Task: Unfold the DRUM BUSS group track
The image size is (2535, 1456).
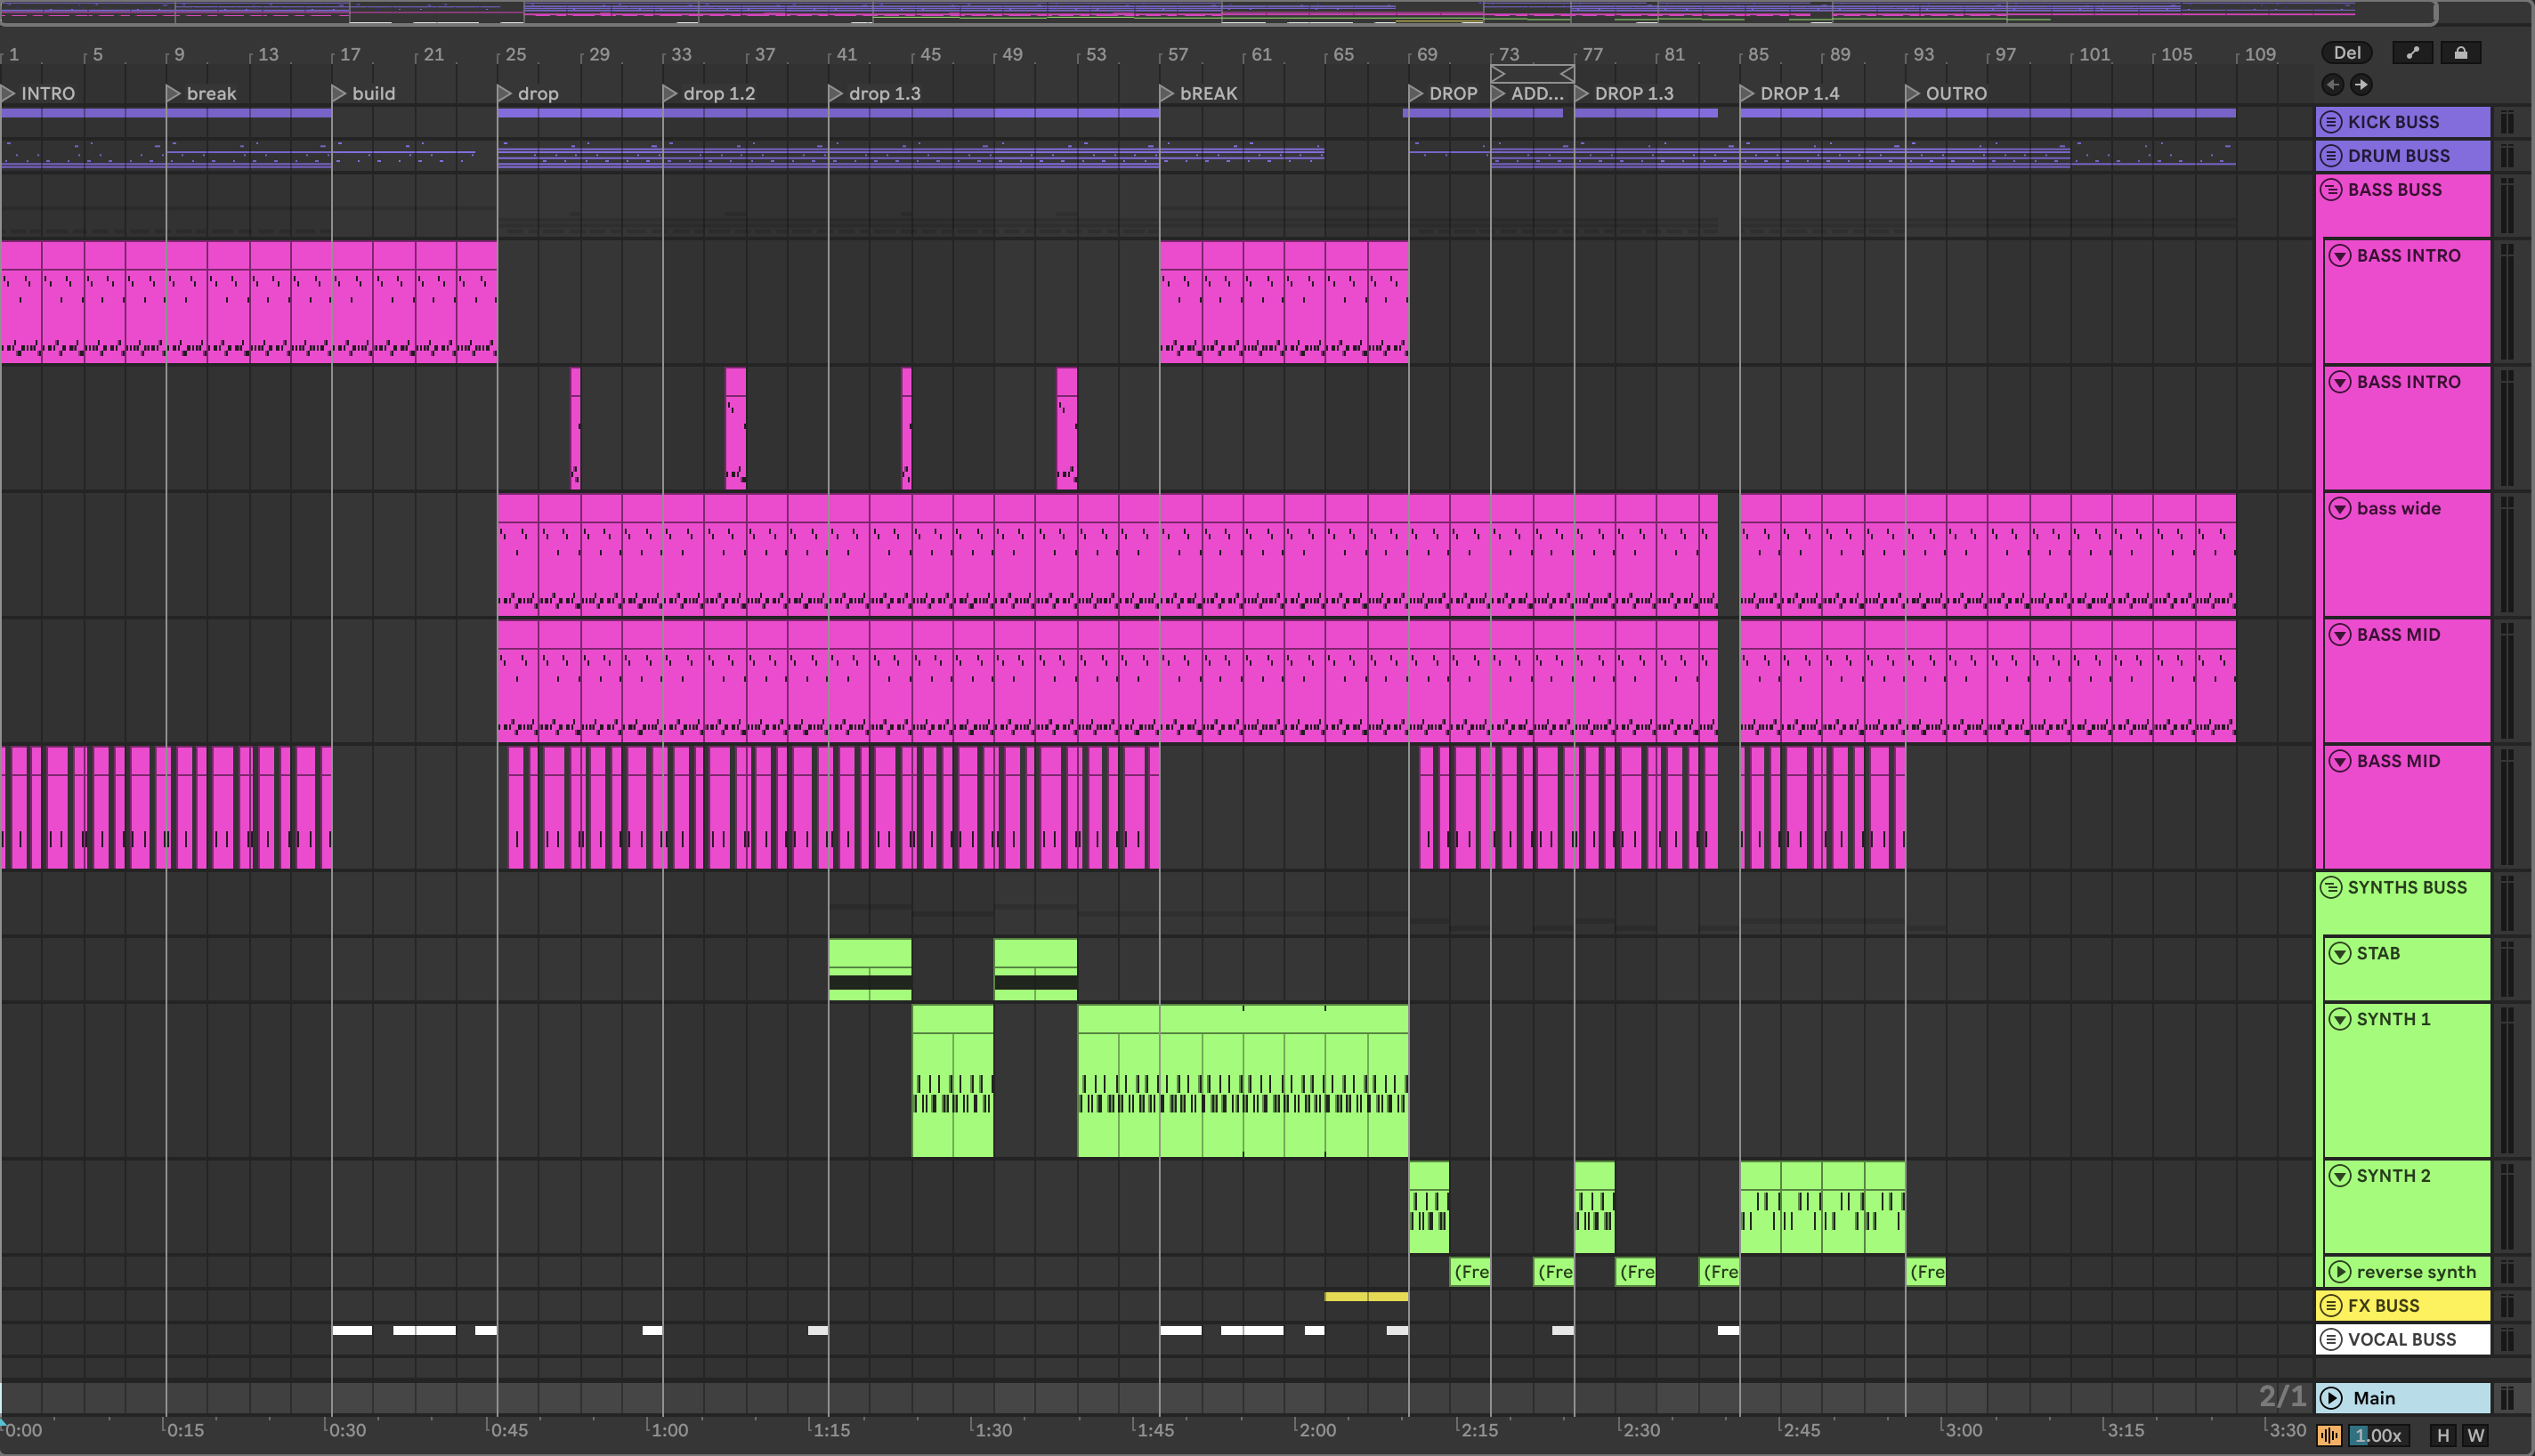Action: [2331, 156]
